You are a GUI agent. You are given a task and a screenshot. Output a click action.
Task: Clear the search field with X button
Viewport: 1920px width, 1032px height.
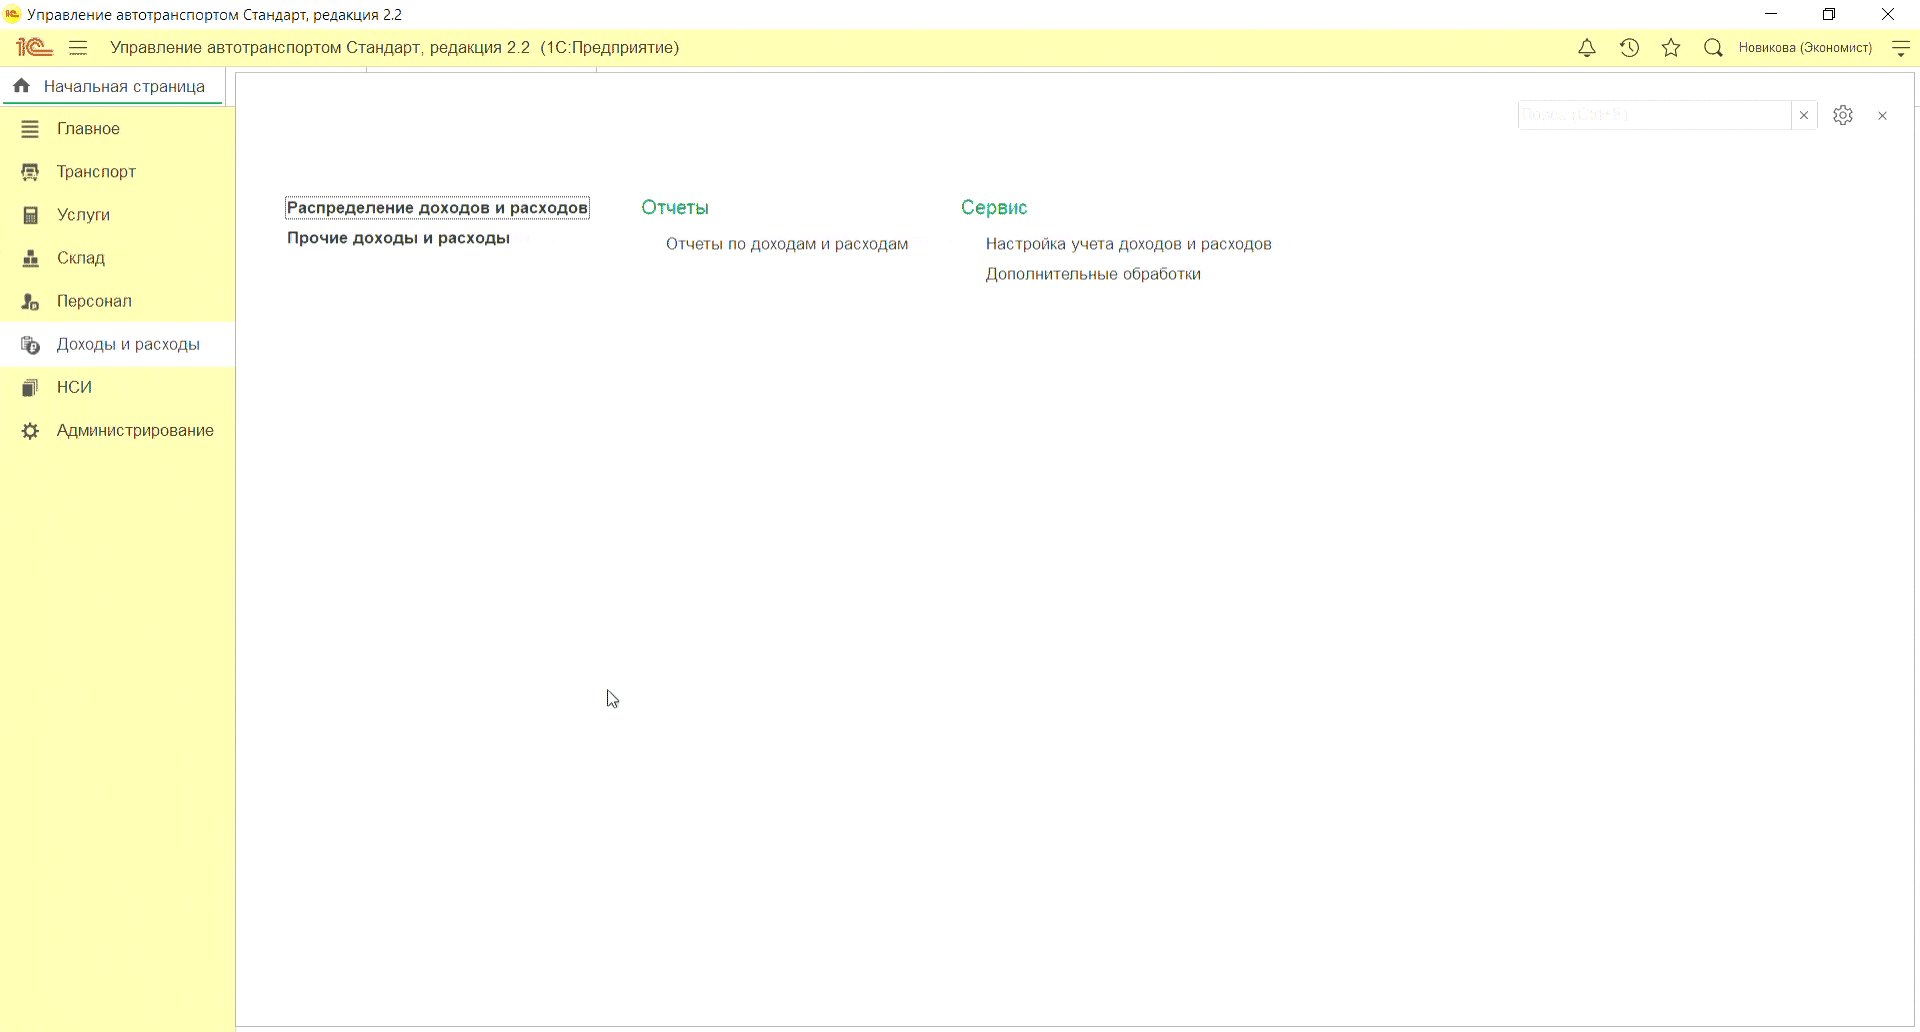(1804, 115)
